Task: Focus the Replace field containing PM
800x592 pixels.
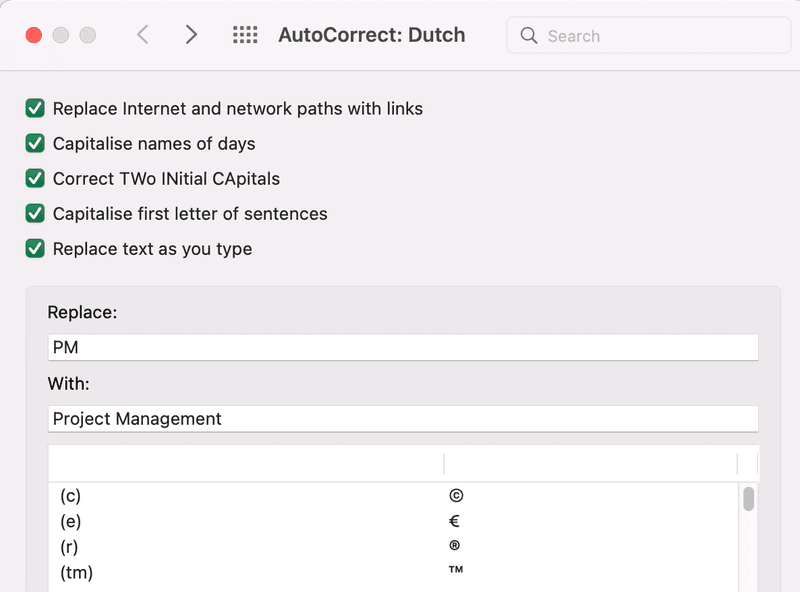Action: tap(403, 348)
